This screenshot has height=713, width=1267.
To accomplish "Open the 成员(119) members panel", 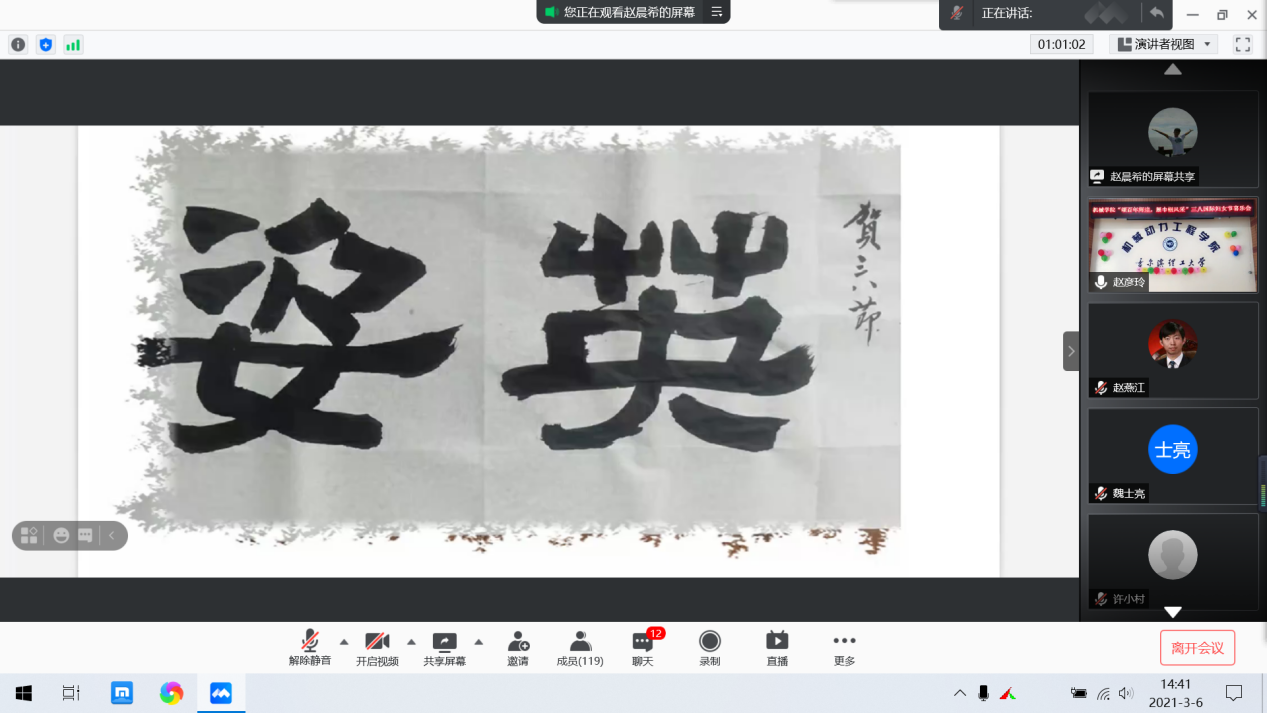I will pyautogui.click(x=580, y=648).
